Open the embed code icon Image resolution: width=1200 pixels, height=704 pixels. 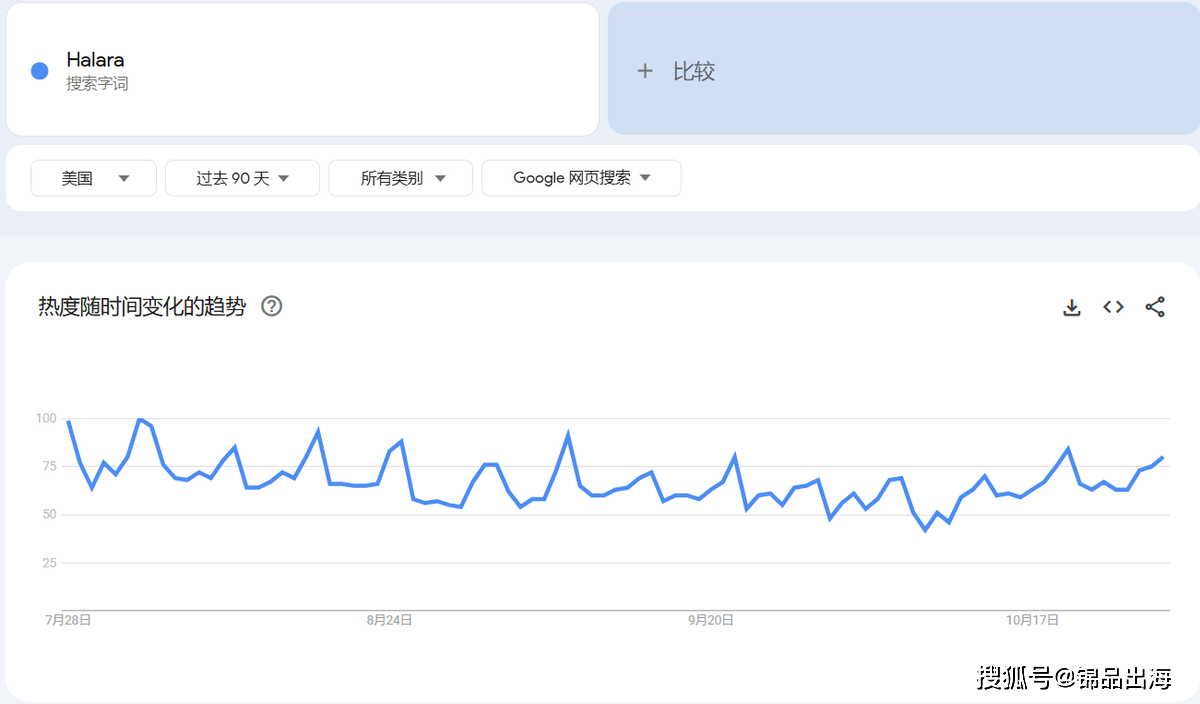(1113, 307)
